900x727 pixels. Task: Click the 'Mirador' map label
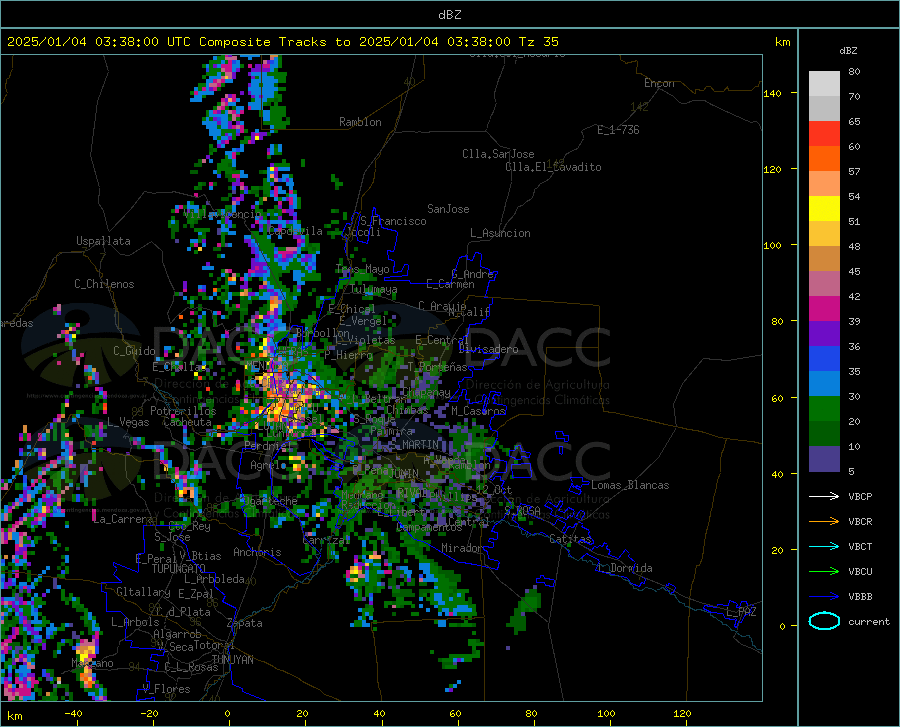tap(462, 548)
